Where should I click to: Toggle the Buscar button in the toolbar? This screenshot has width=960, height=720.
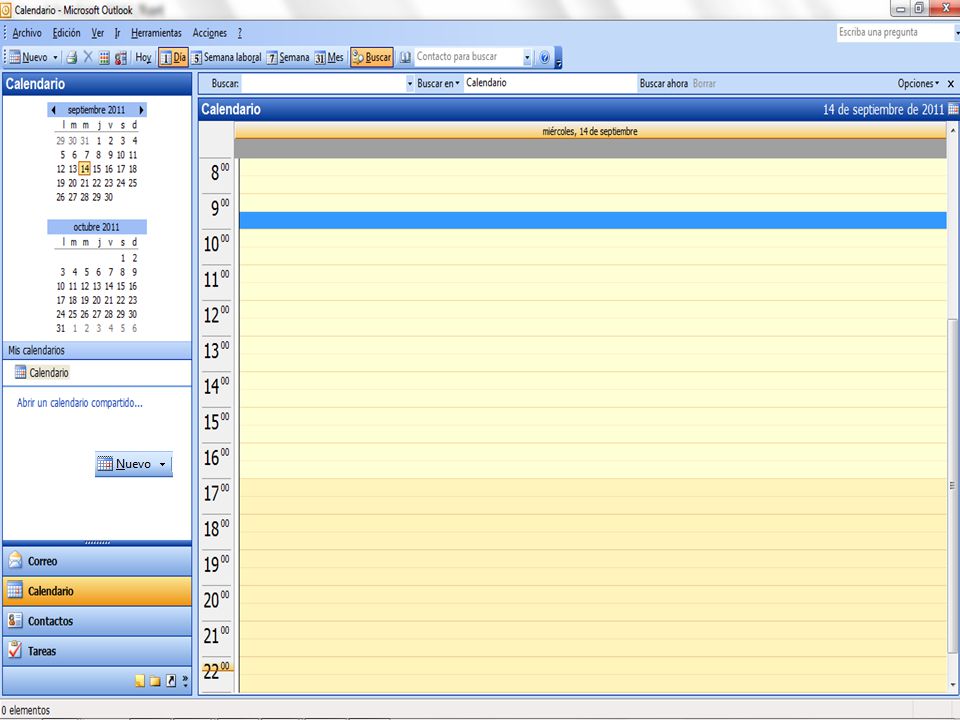point(372,57)
